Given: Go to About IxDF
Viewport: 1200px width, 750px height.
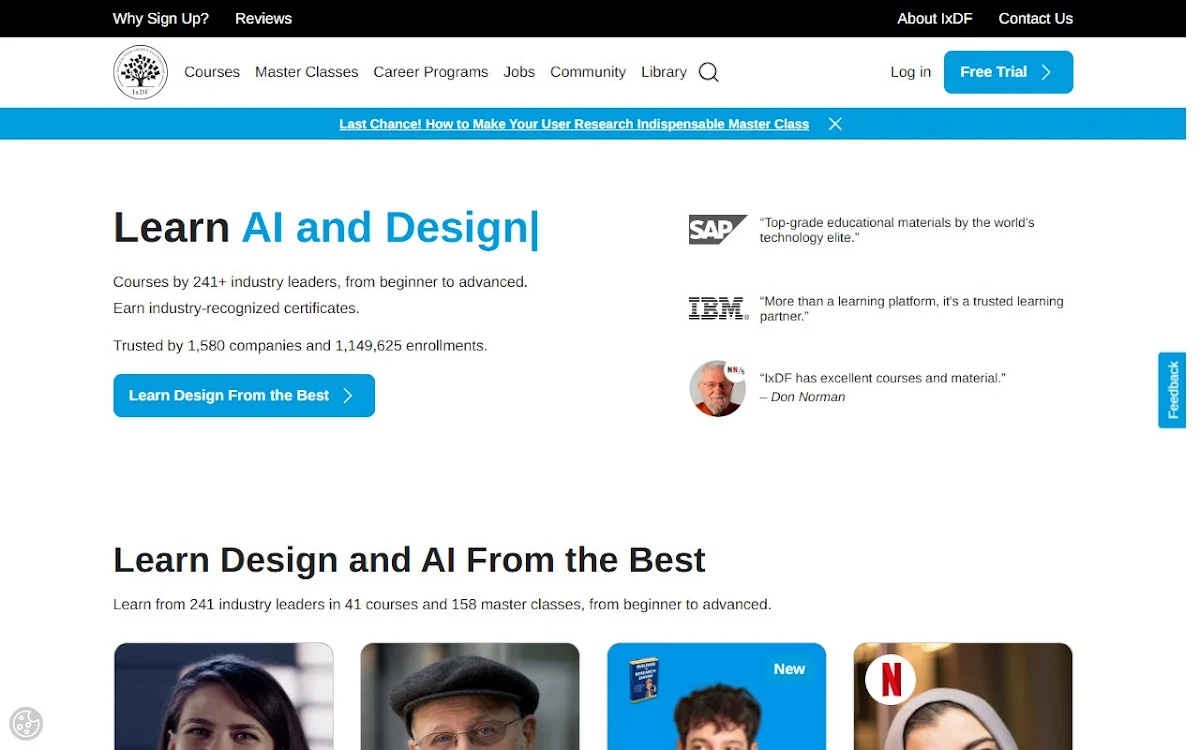Looking at the screenshot, I should point(935,18).
